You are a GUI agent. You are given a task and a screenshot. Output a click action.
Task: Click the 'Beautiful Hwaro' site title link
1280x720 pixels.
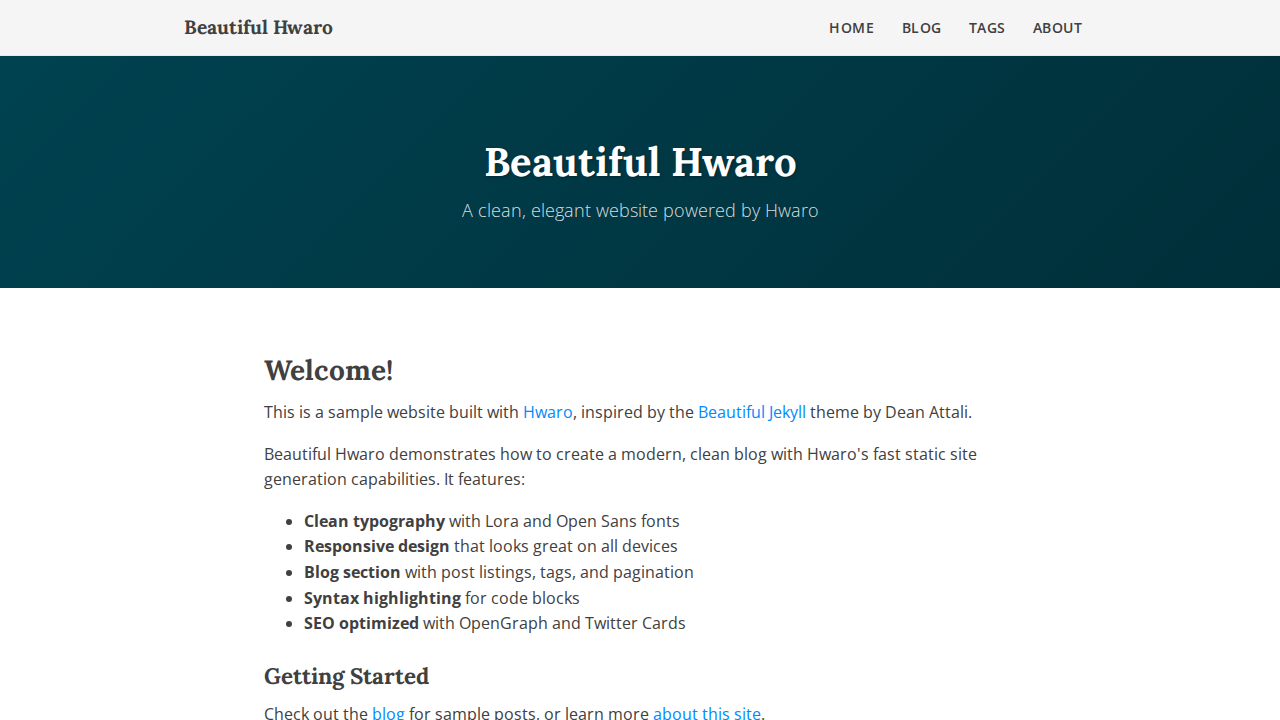(x=258, y=27)
